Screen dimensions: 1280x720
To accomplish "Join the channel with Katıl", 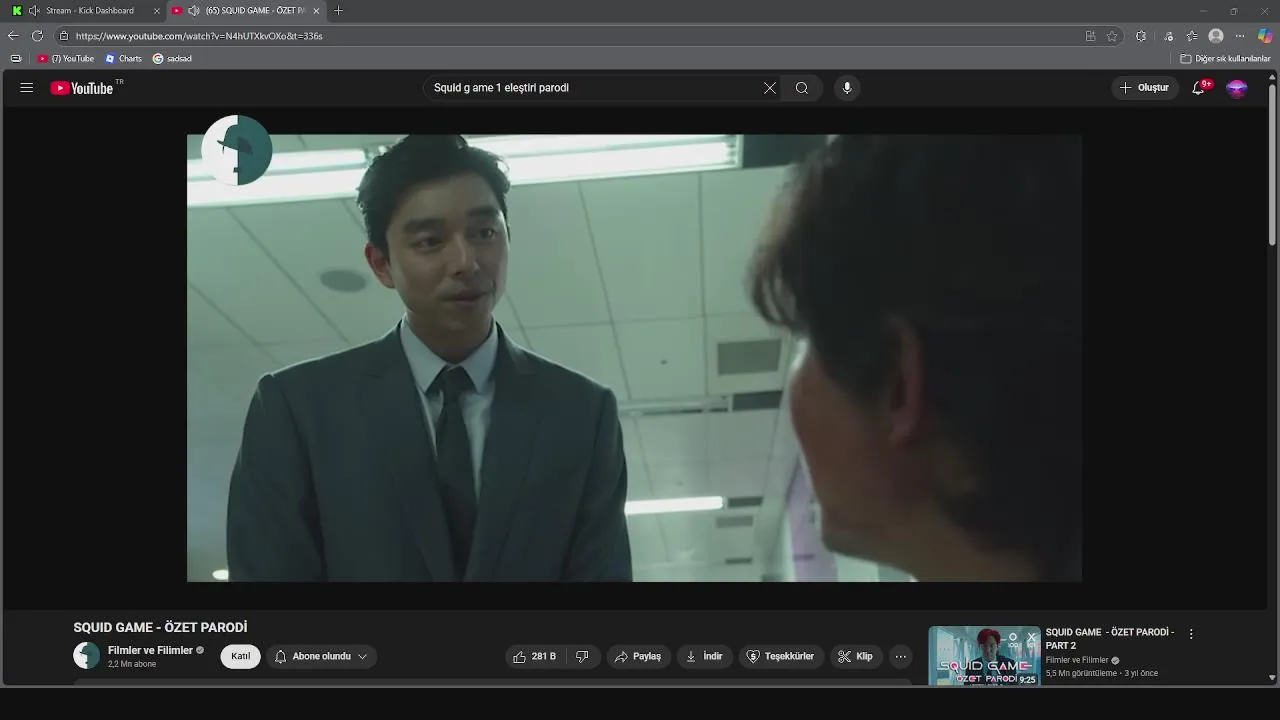I will 241,657.
